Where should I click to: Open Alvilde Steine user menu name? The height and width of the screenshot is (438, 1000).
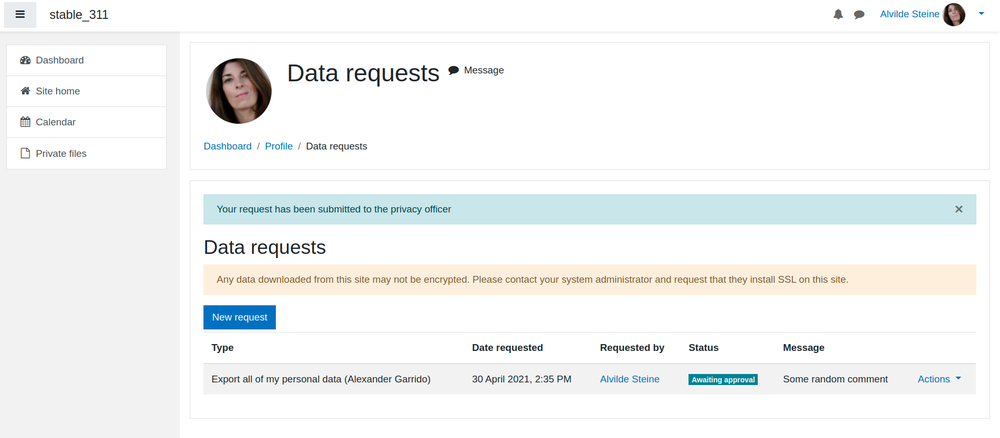click(x=909, y=14)
